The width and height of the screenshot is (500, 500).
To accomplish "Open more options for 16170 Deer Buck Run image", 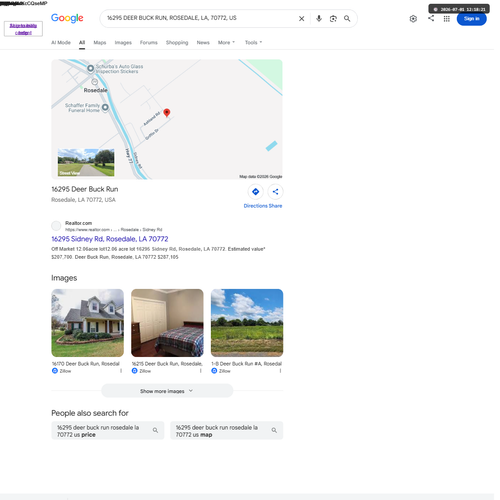I will (121, 371).
